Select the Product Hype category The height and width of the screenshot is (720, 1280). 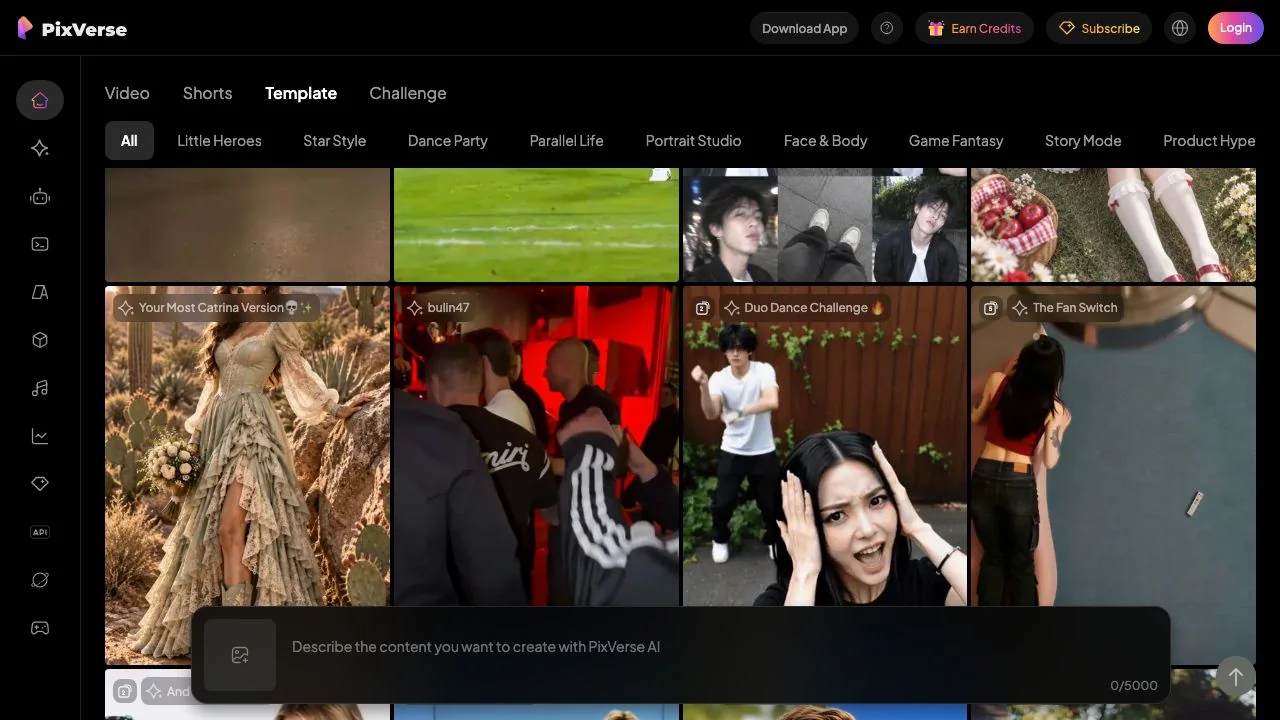[x=1209, y=141]
